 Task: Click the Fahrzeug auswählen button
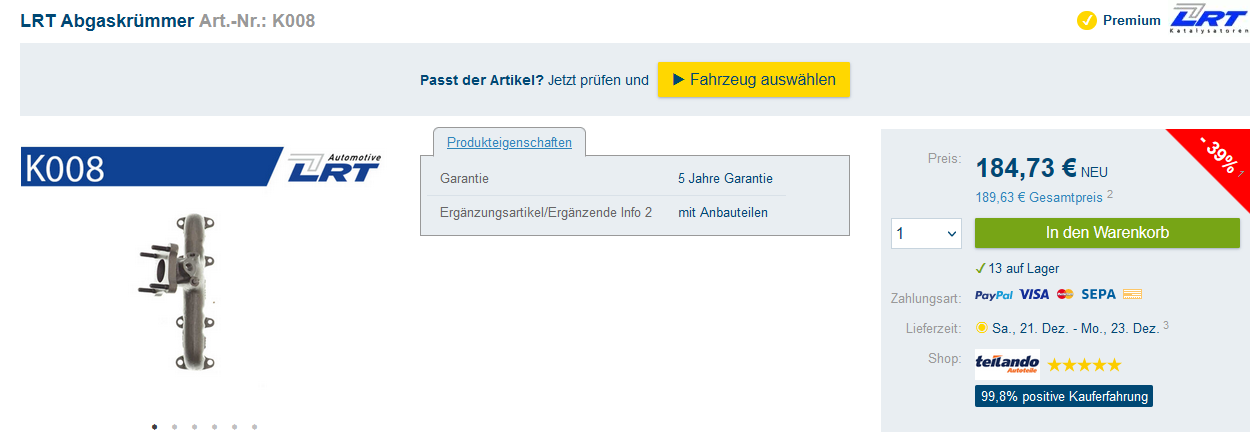tap(754, 80)
